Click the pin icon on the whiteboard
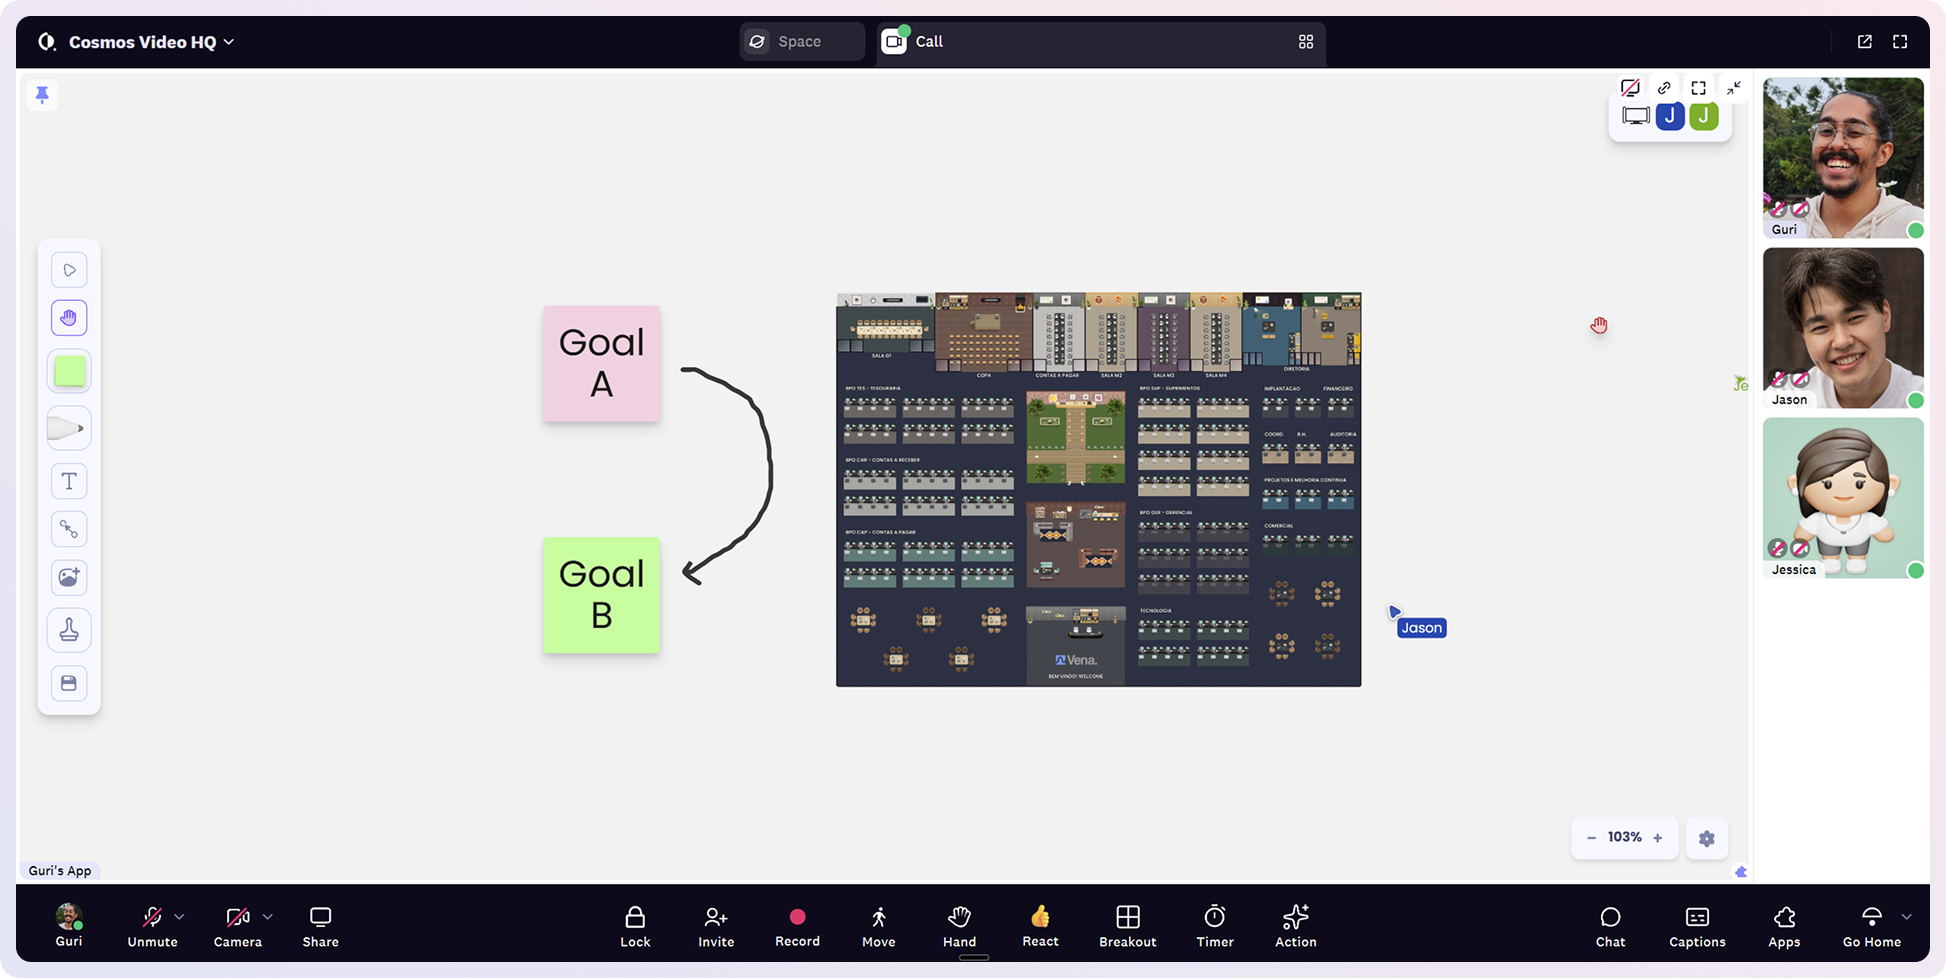This screenshot has width=1946, height=978. [x=42, y=95]
